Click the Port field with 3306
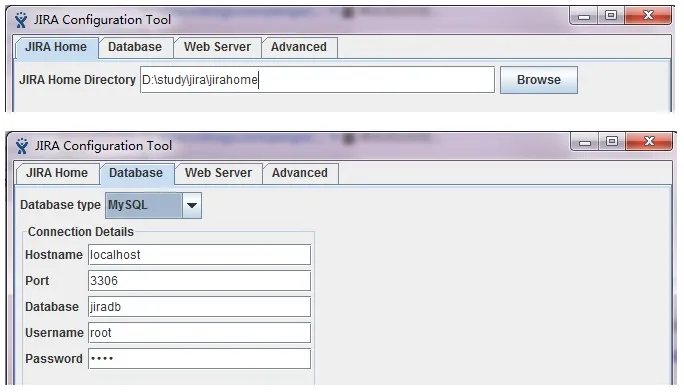Image resolution: width=684 pixels, height=392 pixels. pos(199,281)
